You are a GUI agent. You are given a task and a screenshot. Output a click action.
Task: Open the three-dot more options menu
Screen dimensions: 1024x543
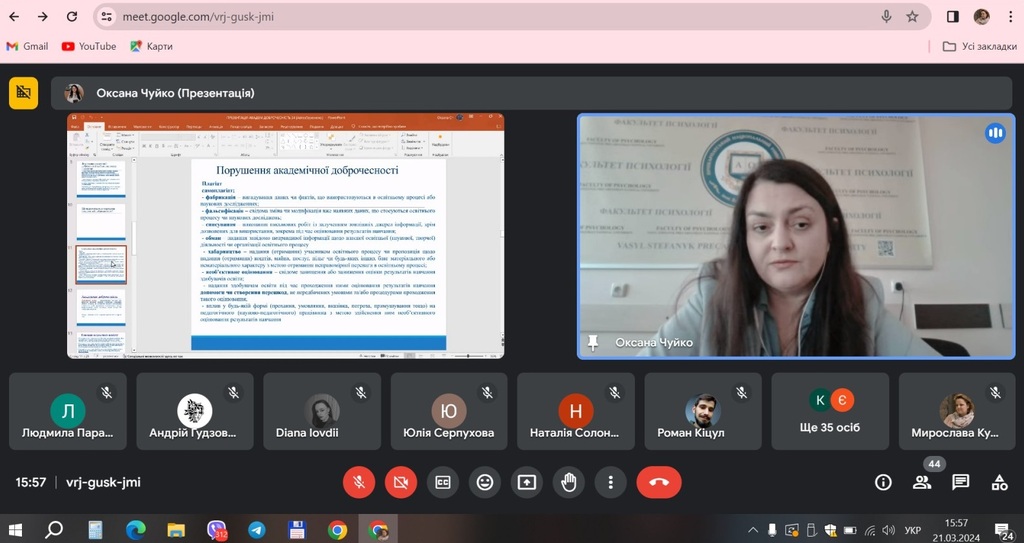(x=611, y=482)
